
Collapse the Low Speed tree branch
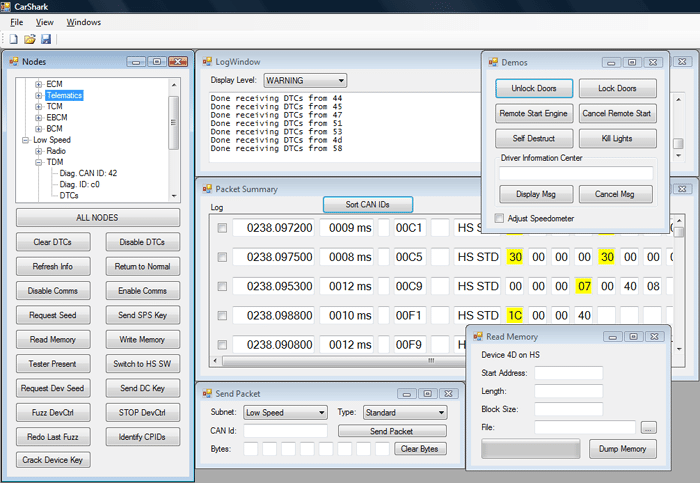click(25, 140)
